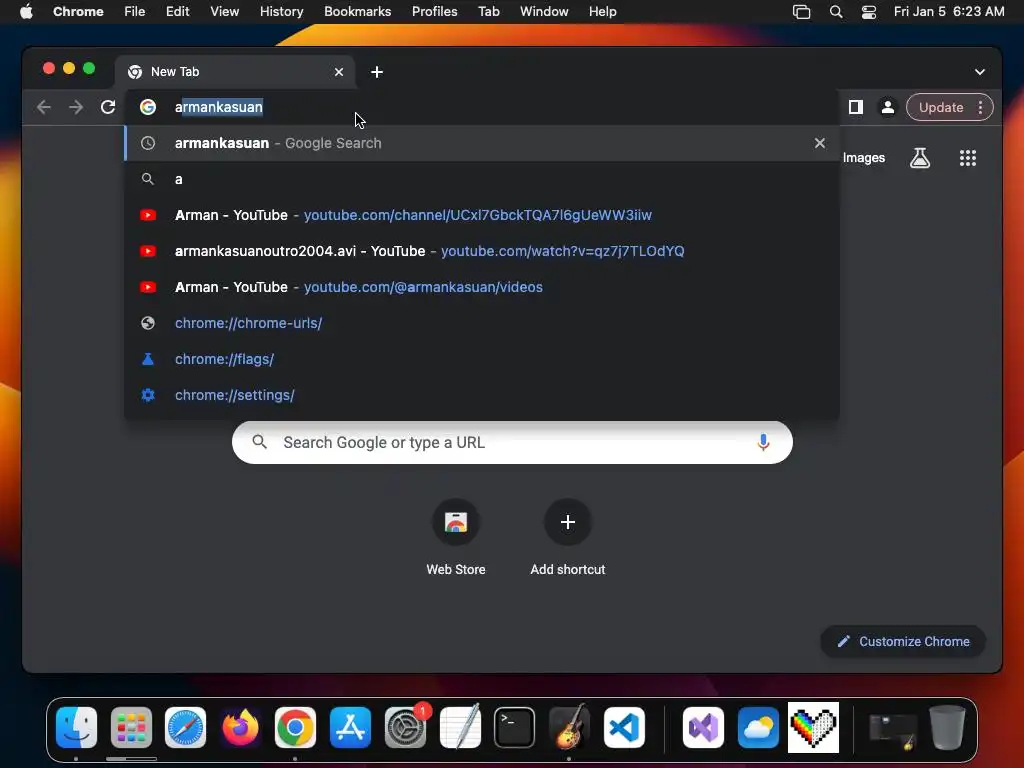Open the profile avatar menu
The image size is (1024, 768).
pyautogui.click(x=888, y=107)
